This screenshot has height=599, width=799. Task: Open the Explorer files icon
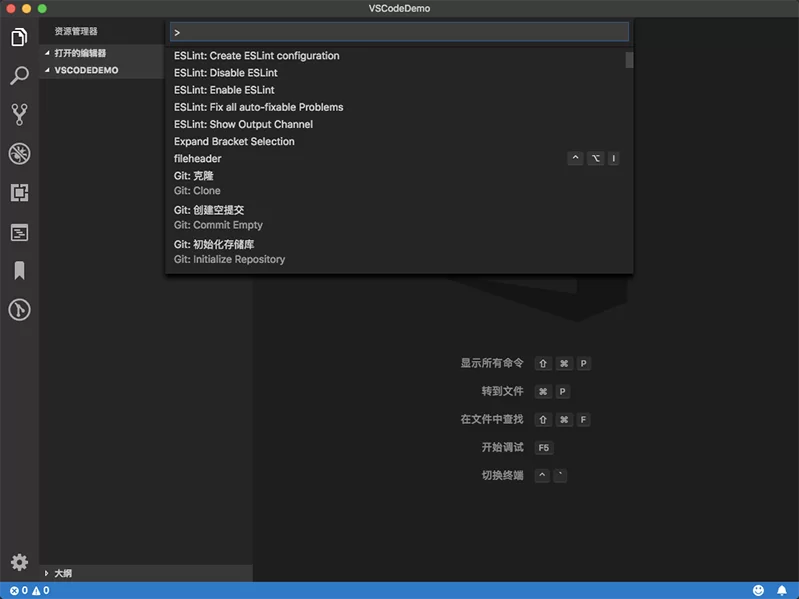coord(19,37)
